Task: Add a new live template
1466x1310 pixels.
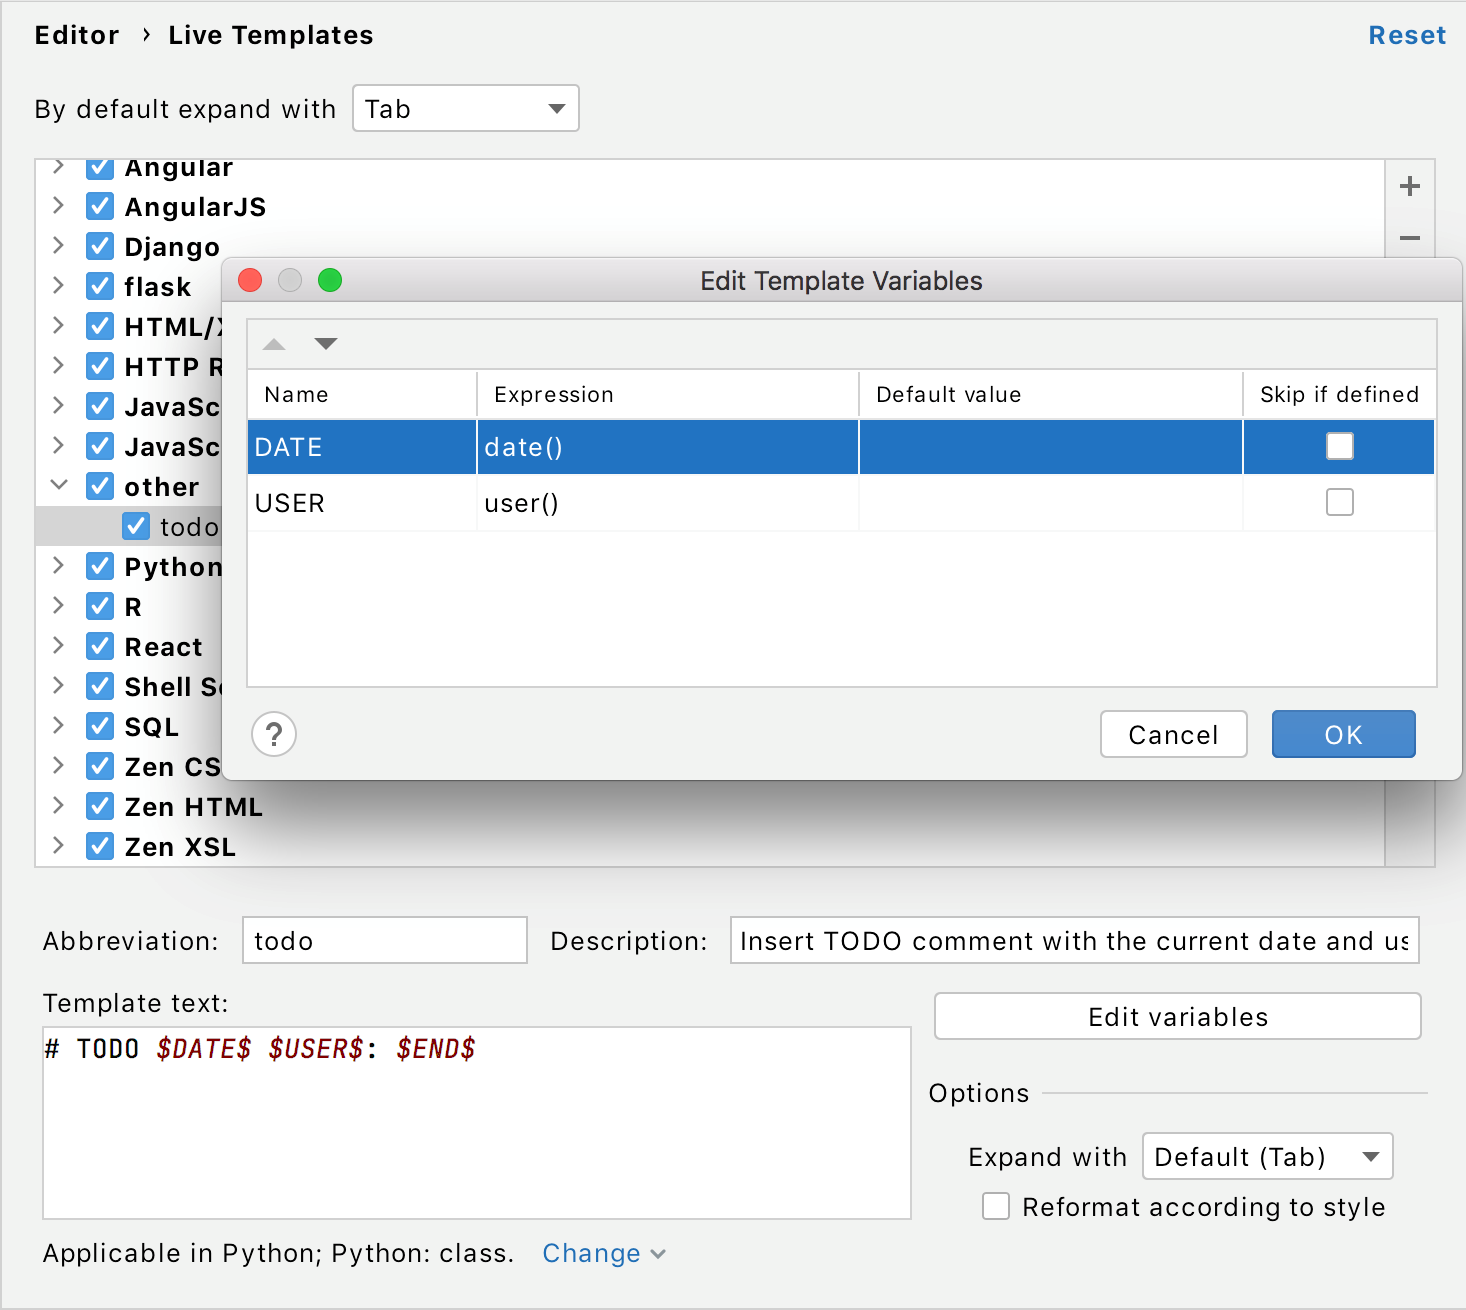Action: [x=1409, y=186]
